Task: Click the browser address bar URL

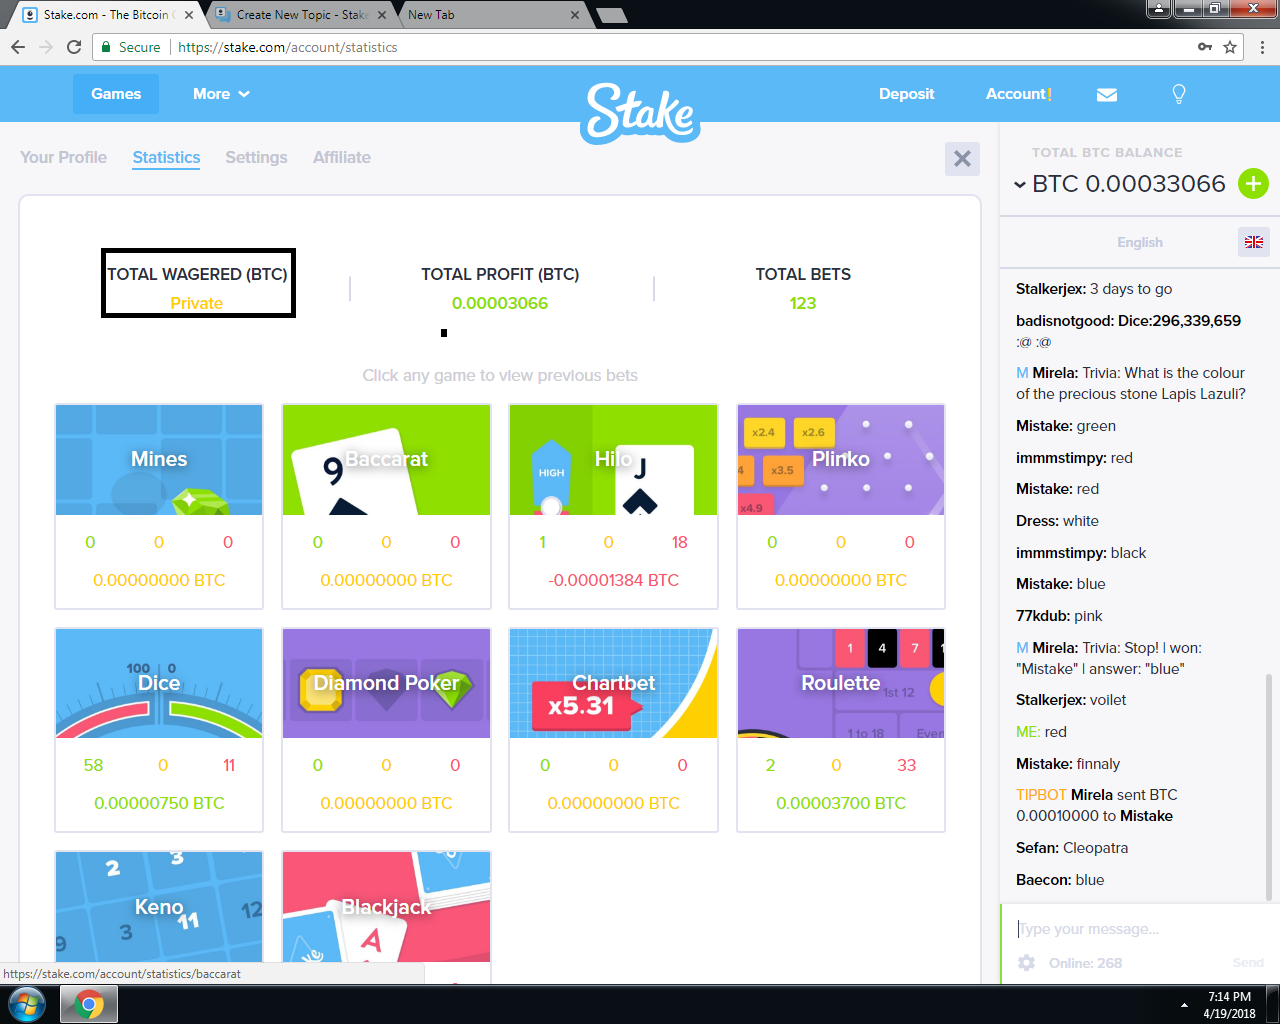Action: tap(288, 47)
